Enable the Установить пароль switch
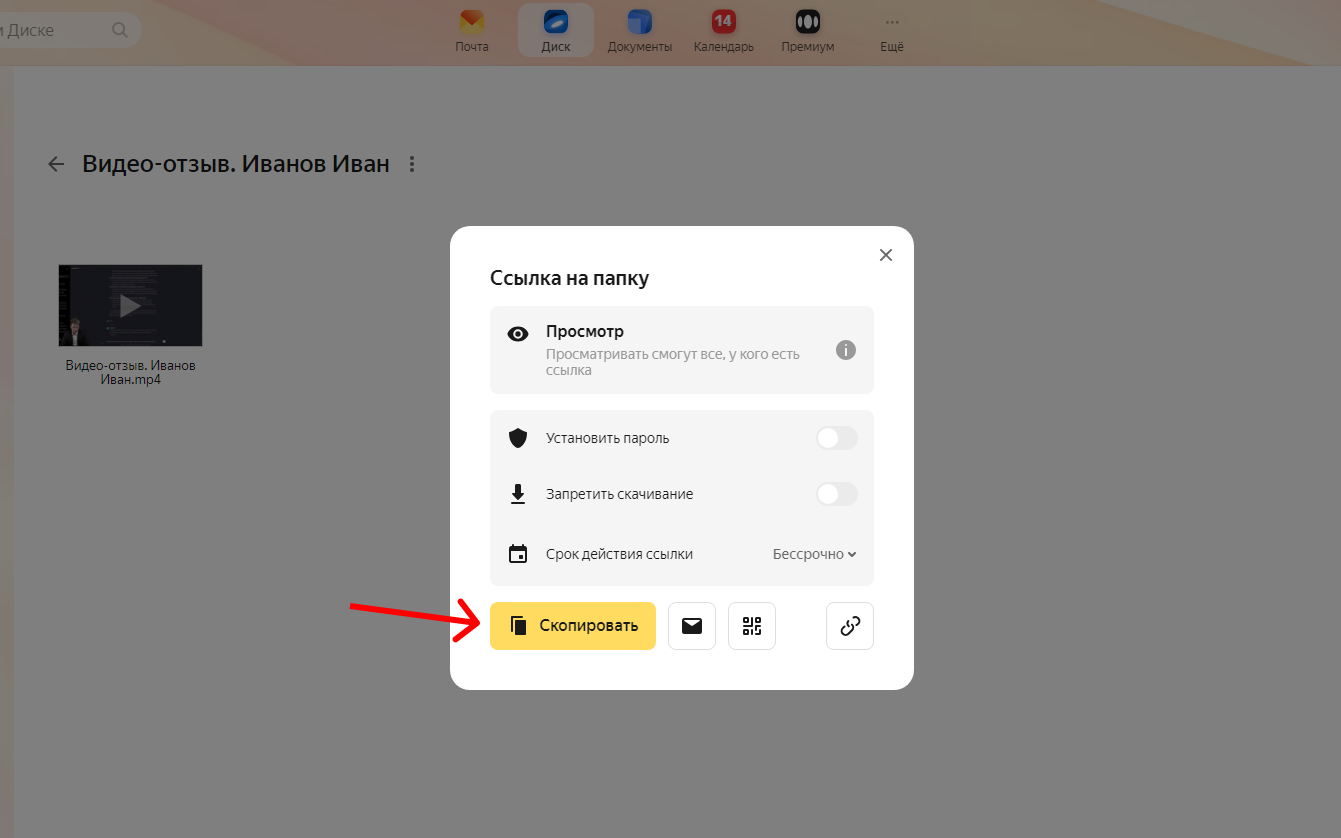The height and width of the screenshot is (838, 1341). [837, 438]
